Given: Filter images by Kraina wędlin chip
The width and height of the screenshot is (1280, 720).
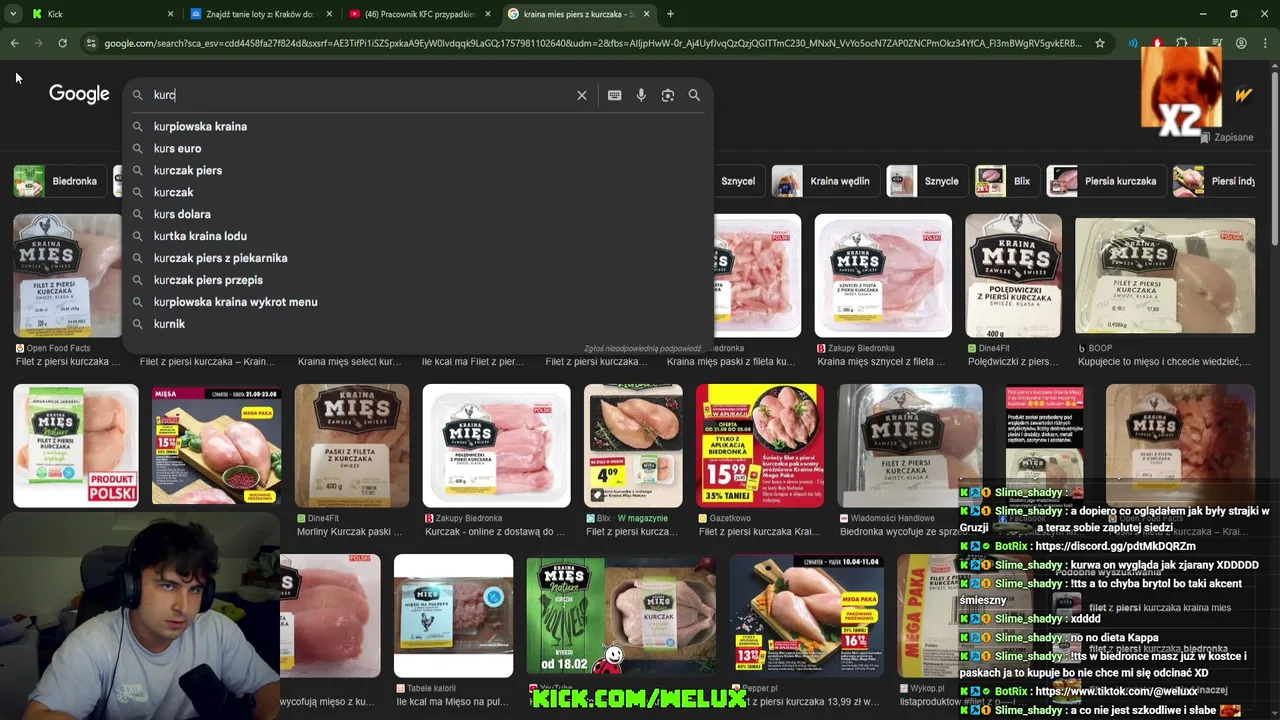Looking at the screenshot, I should click(825, 181).
